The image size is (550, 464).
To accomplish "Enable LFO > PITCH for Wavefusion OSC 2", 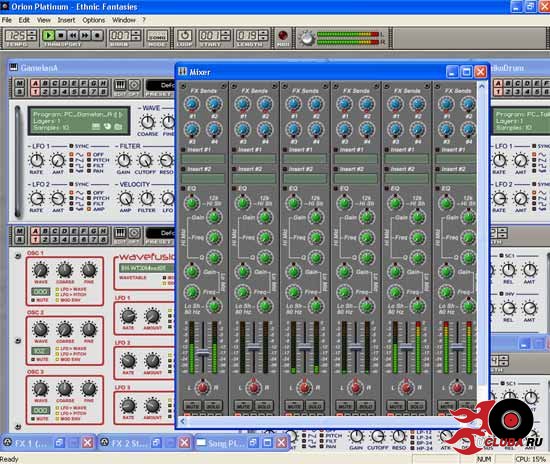I will coord(58,354).
